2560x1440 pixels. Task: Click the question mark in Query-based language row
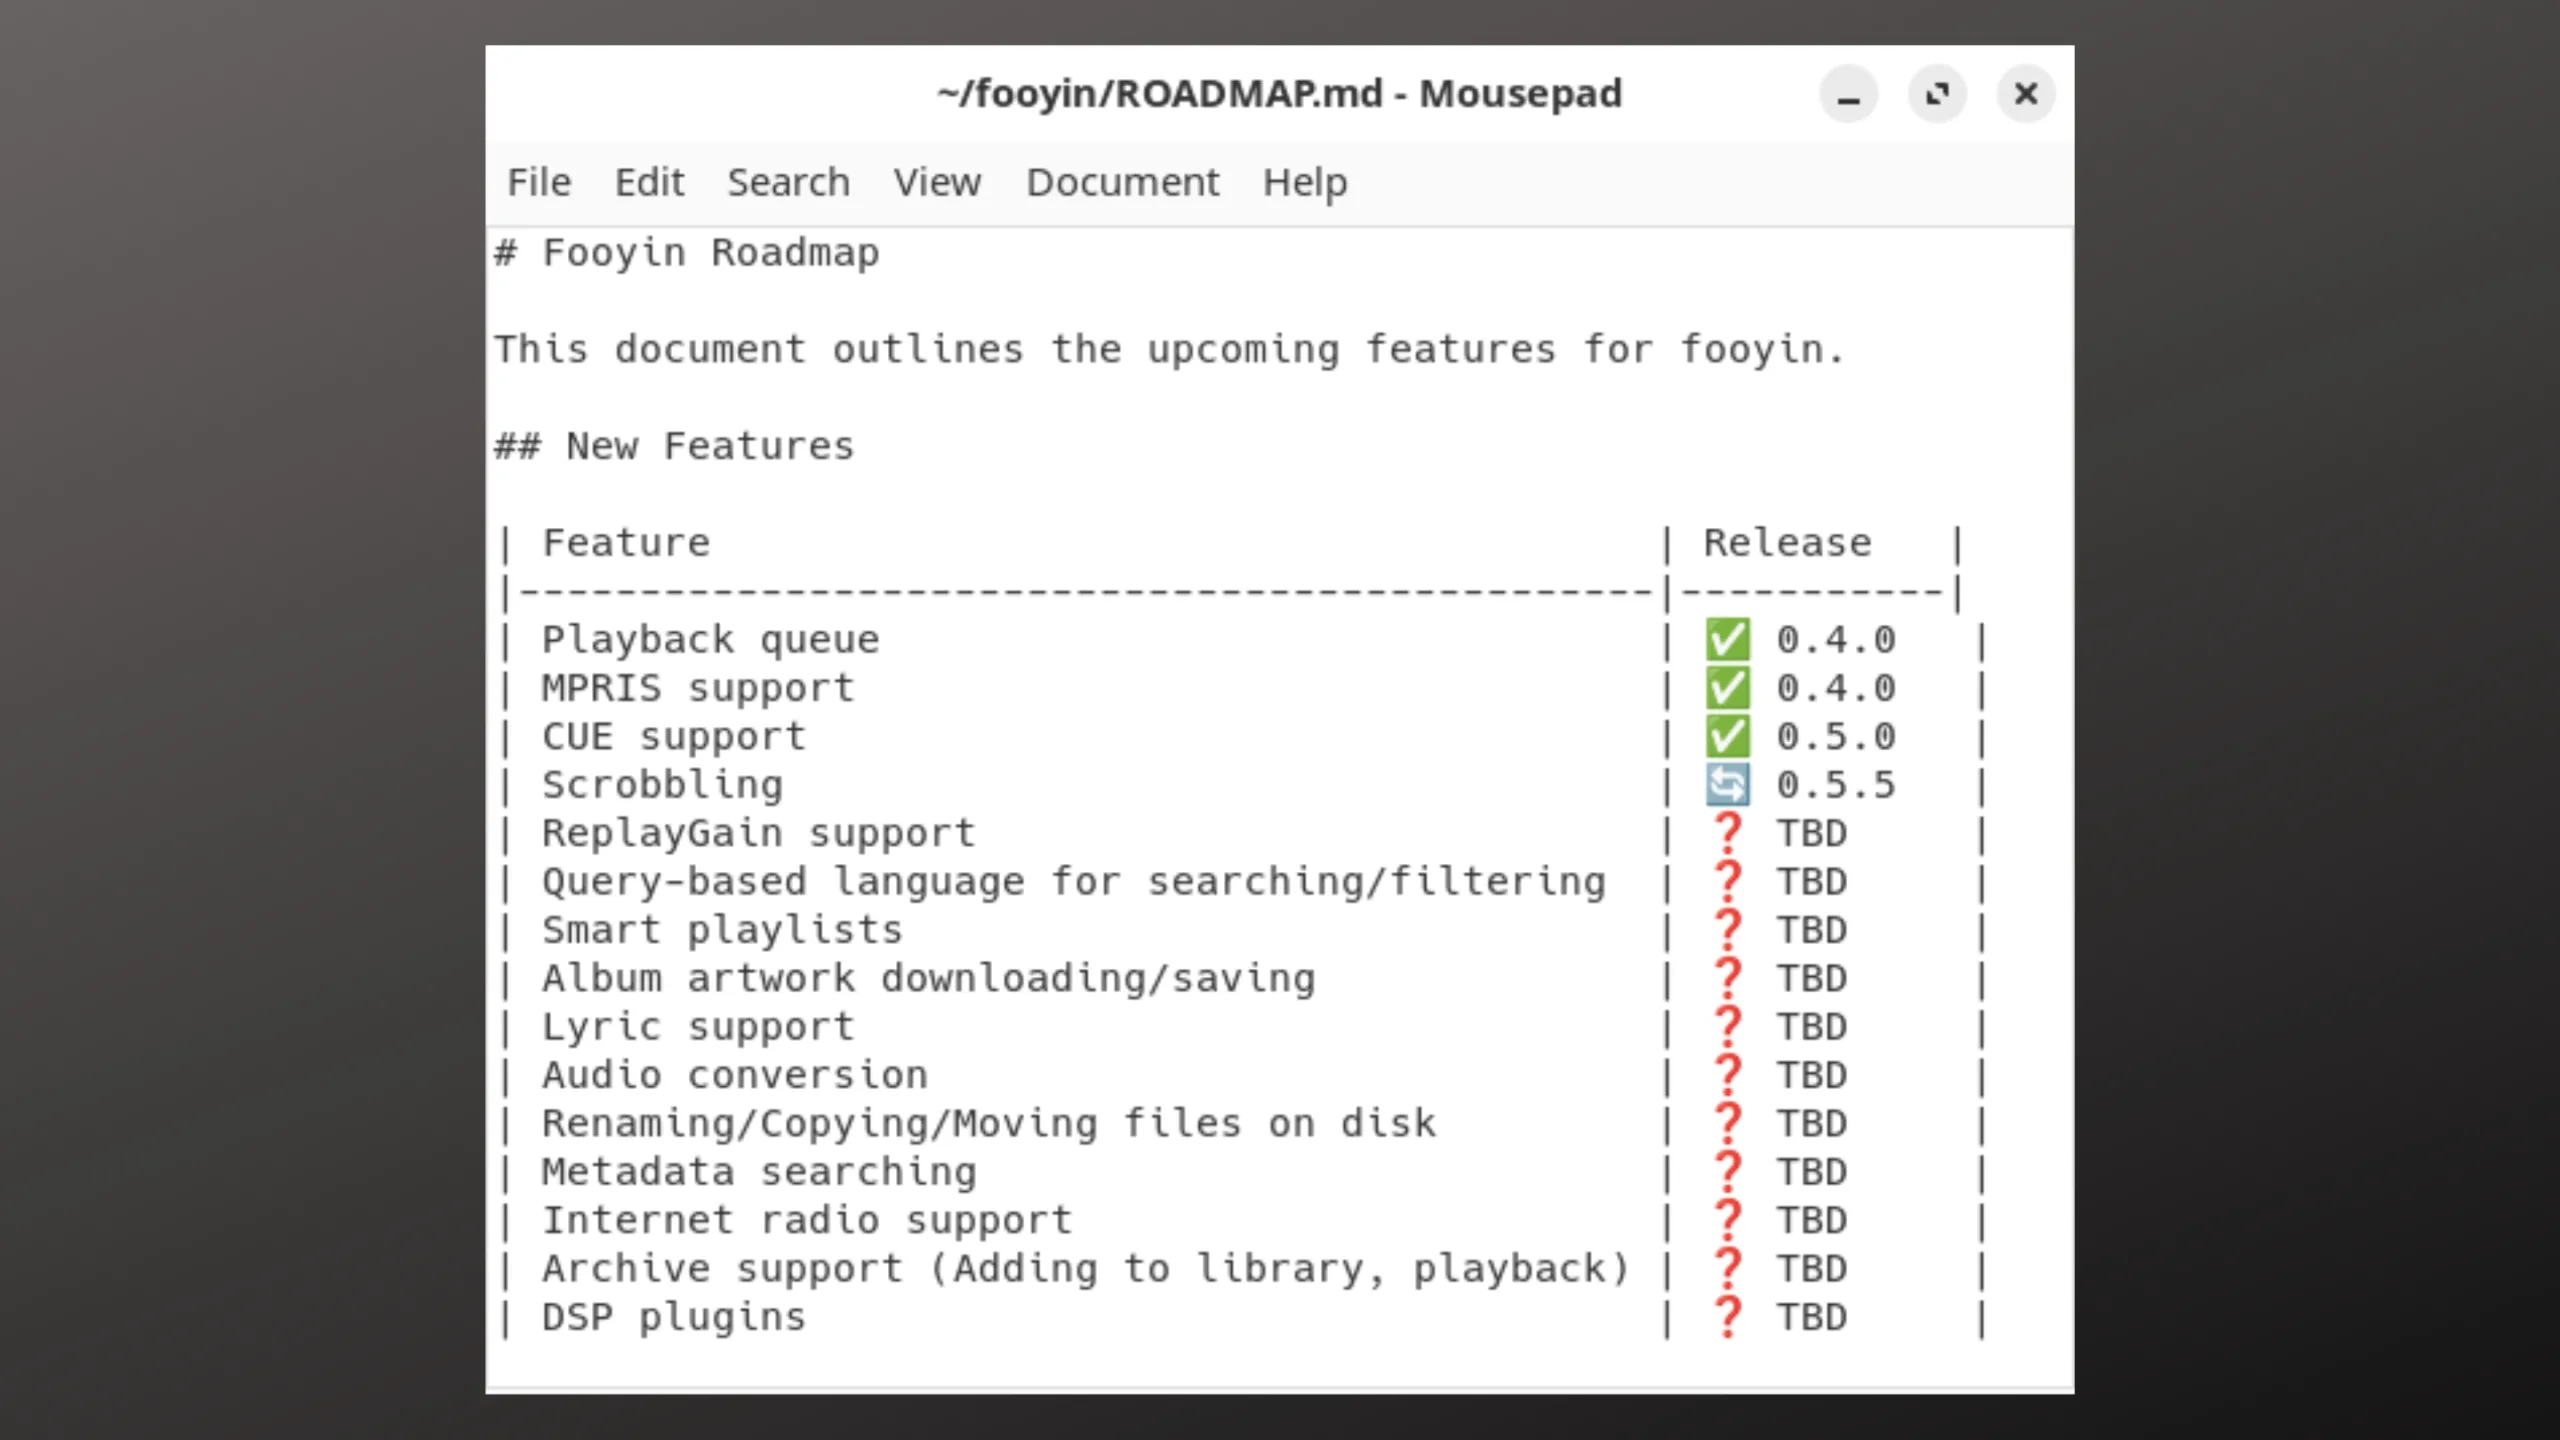click(x=1727, y=881)
